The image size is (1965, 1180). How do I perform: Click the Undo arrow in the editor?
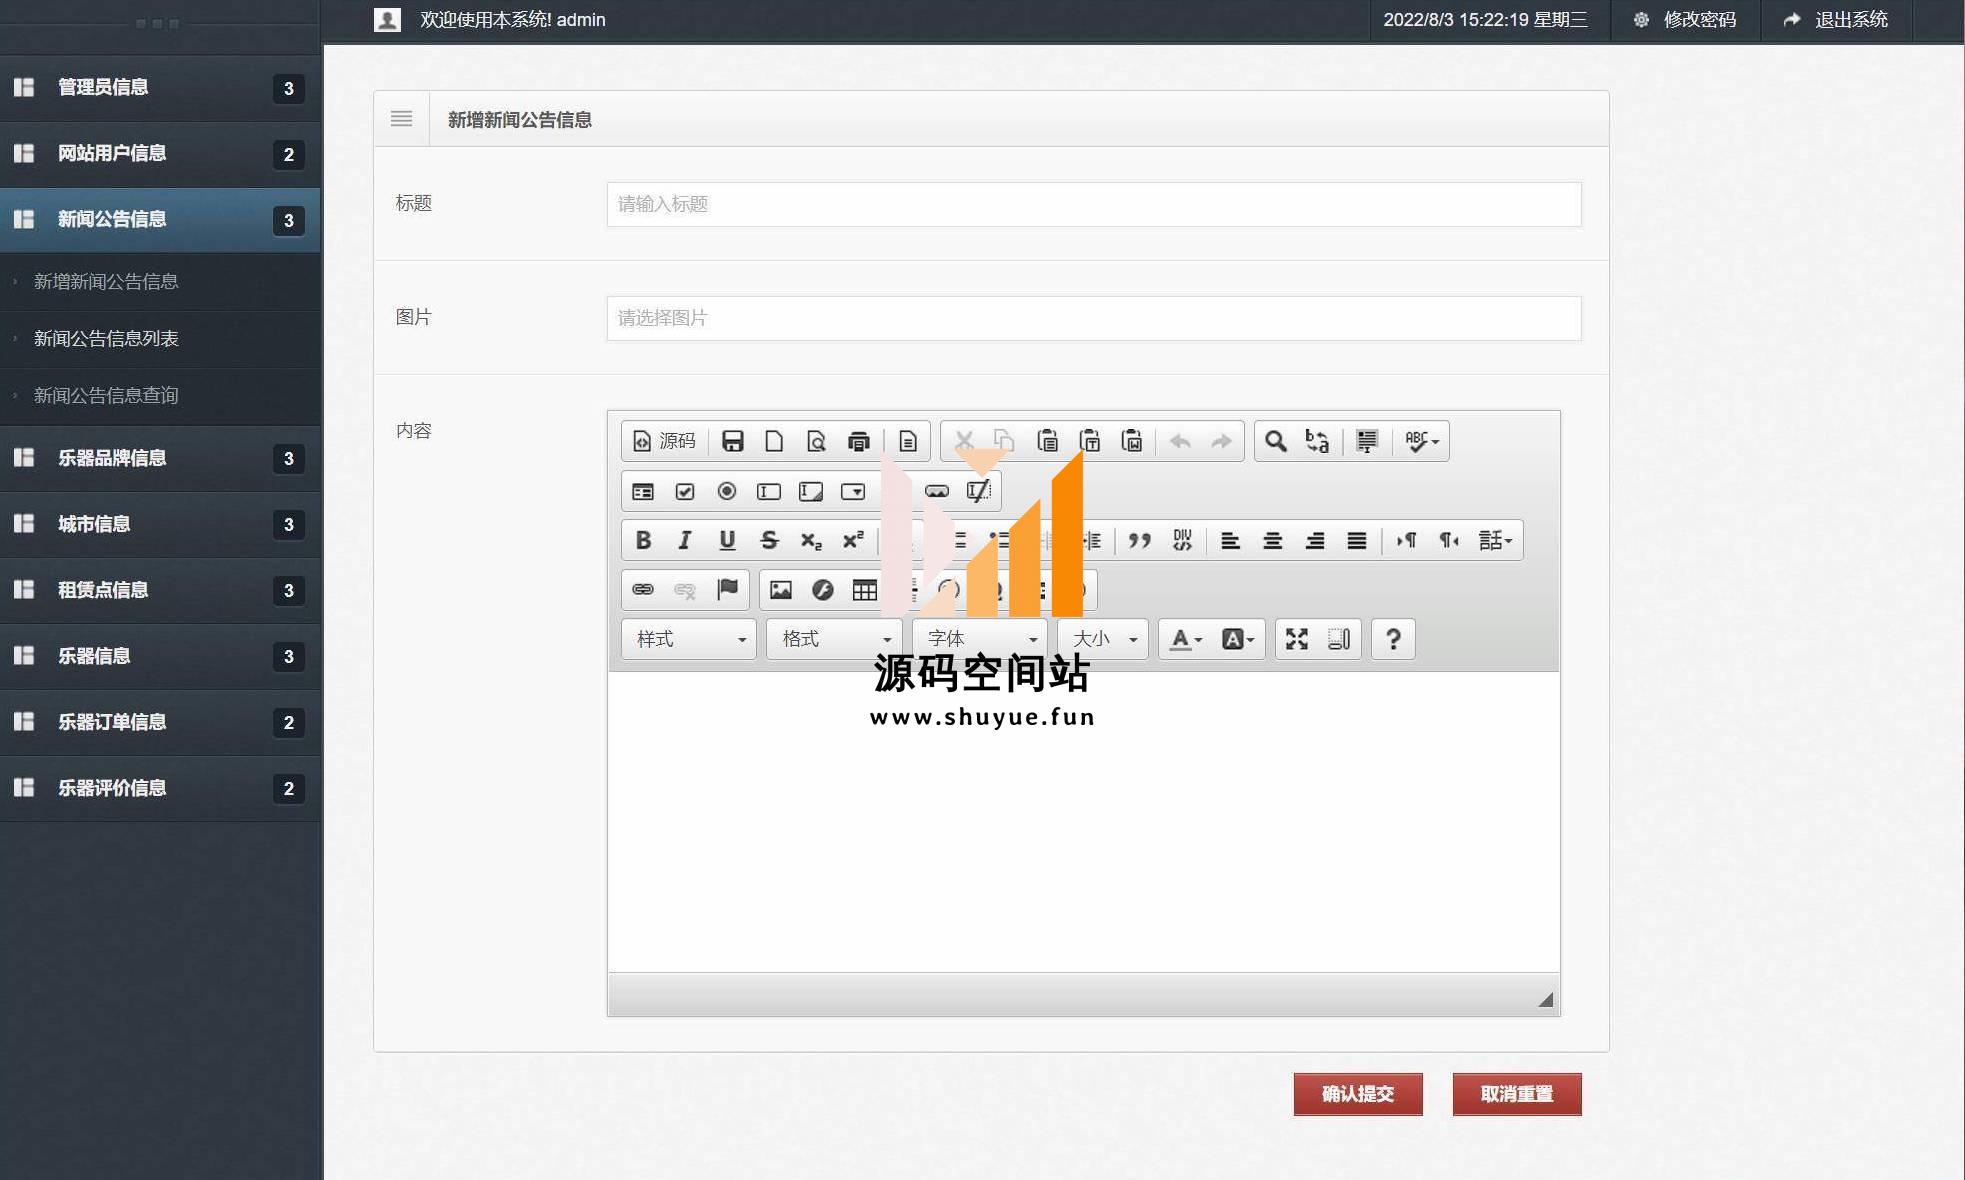click(1180, 441)
